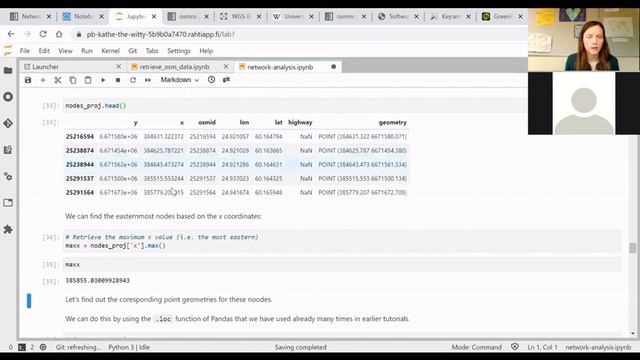Cut the selected cell with the scissors icon

pyautogui.click(x=58, y=80)
